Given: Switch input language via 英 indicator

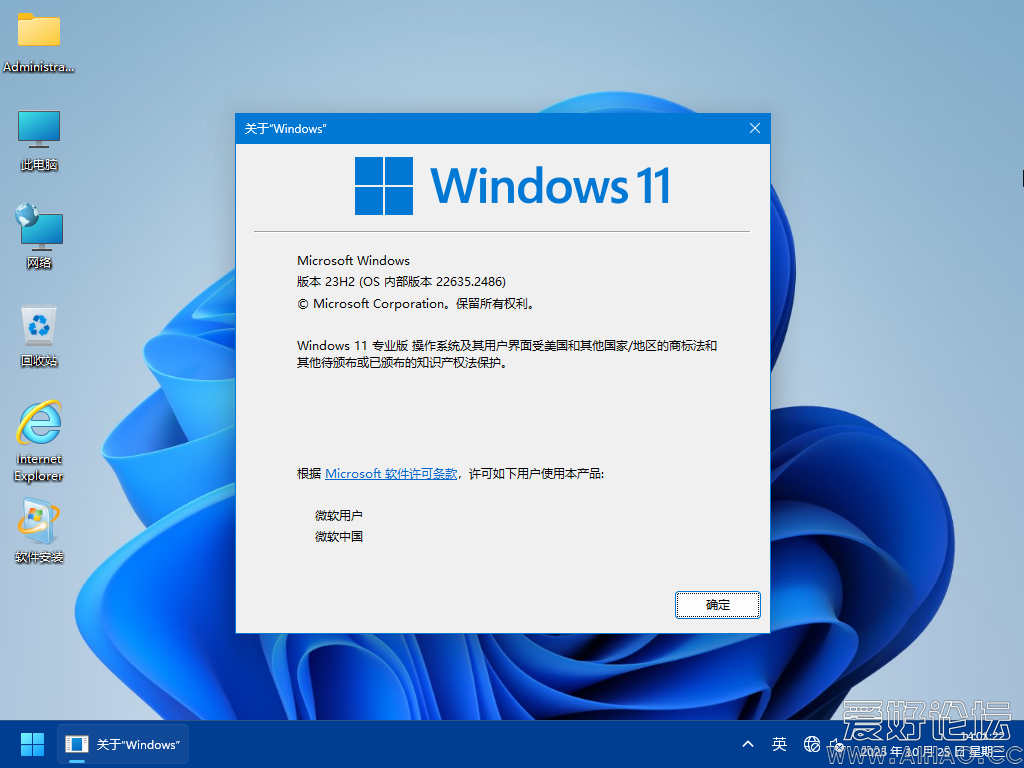Looking at the screenshot, I should (779, 744).
